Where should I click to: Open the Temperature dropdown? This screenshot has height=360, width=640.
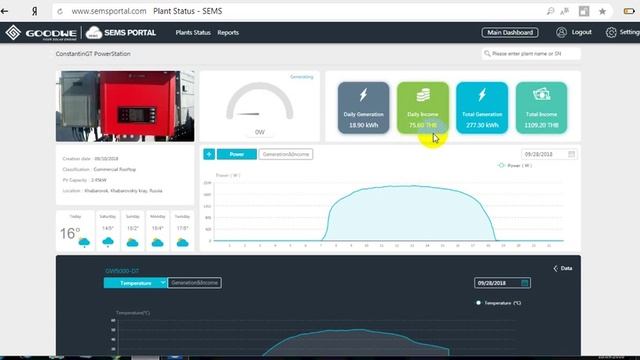pos(136,283)
